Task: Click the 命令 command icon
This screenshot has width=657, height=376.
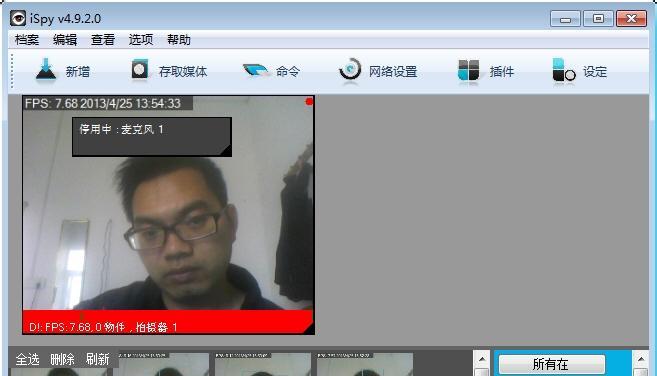Action: (255, 70)
